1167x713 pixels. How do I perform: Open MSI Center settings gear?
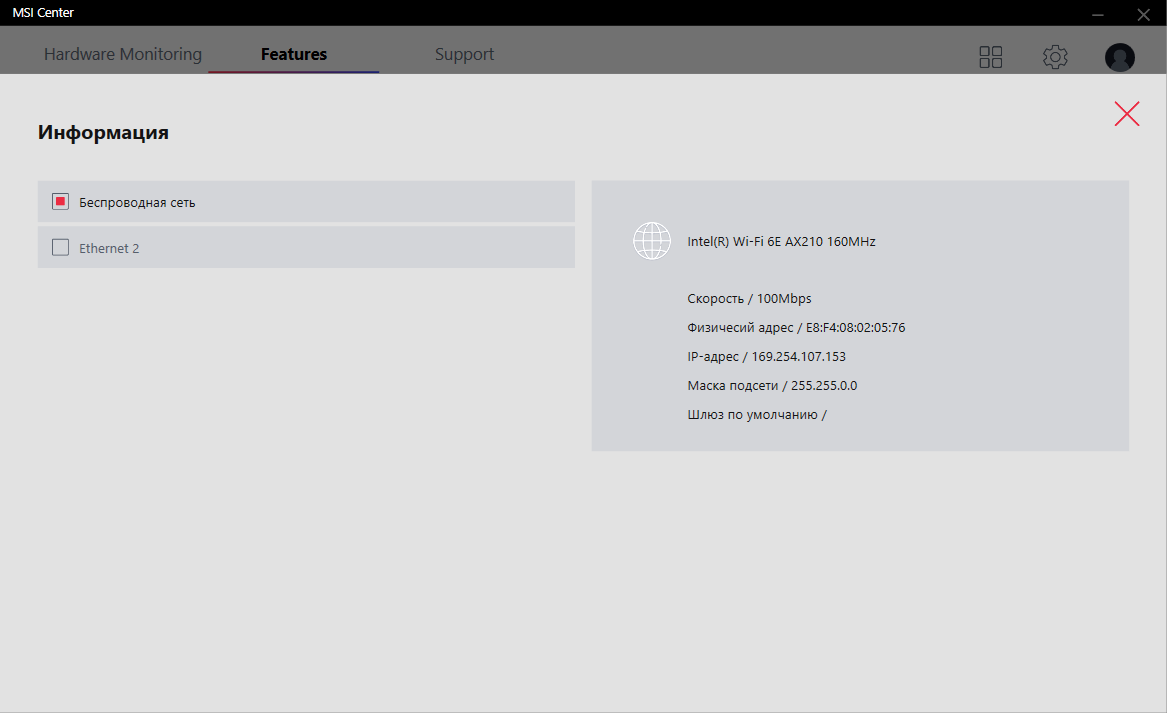(1055, 57)
